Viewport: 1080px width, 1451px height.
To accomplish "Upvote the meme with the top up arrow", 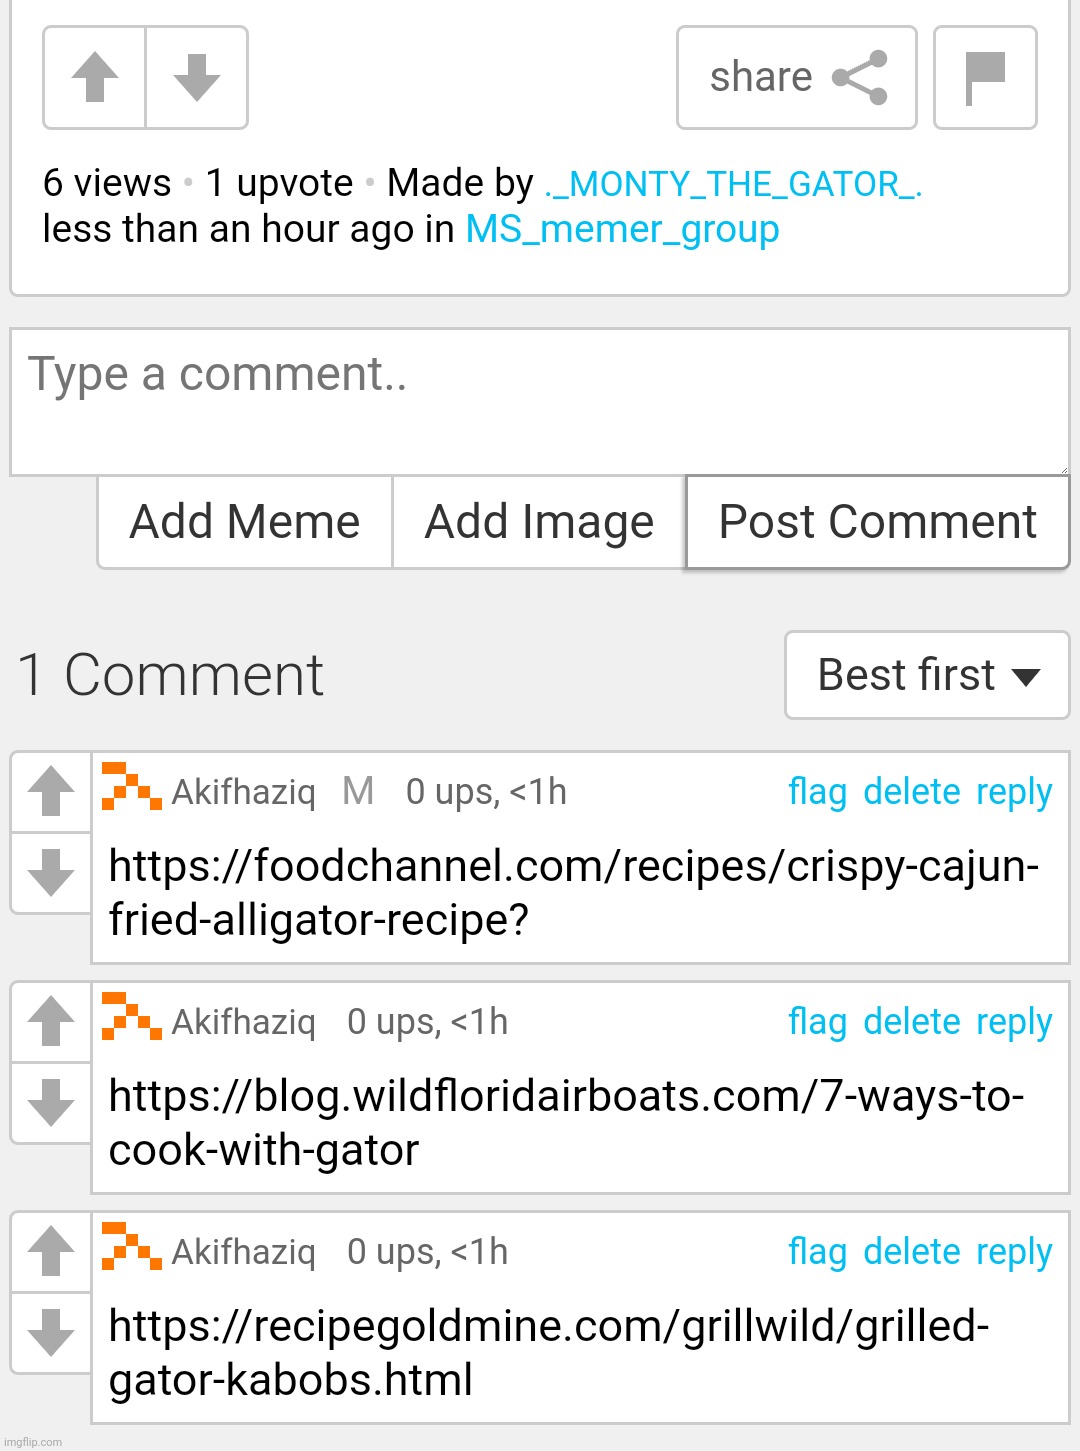I will pyautogui.click(x=95, y=78).
